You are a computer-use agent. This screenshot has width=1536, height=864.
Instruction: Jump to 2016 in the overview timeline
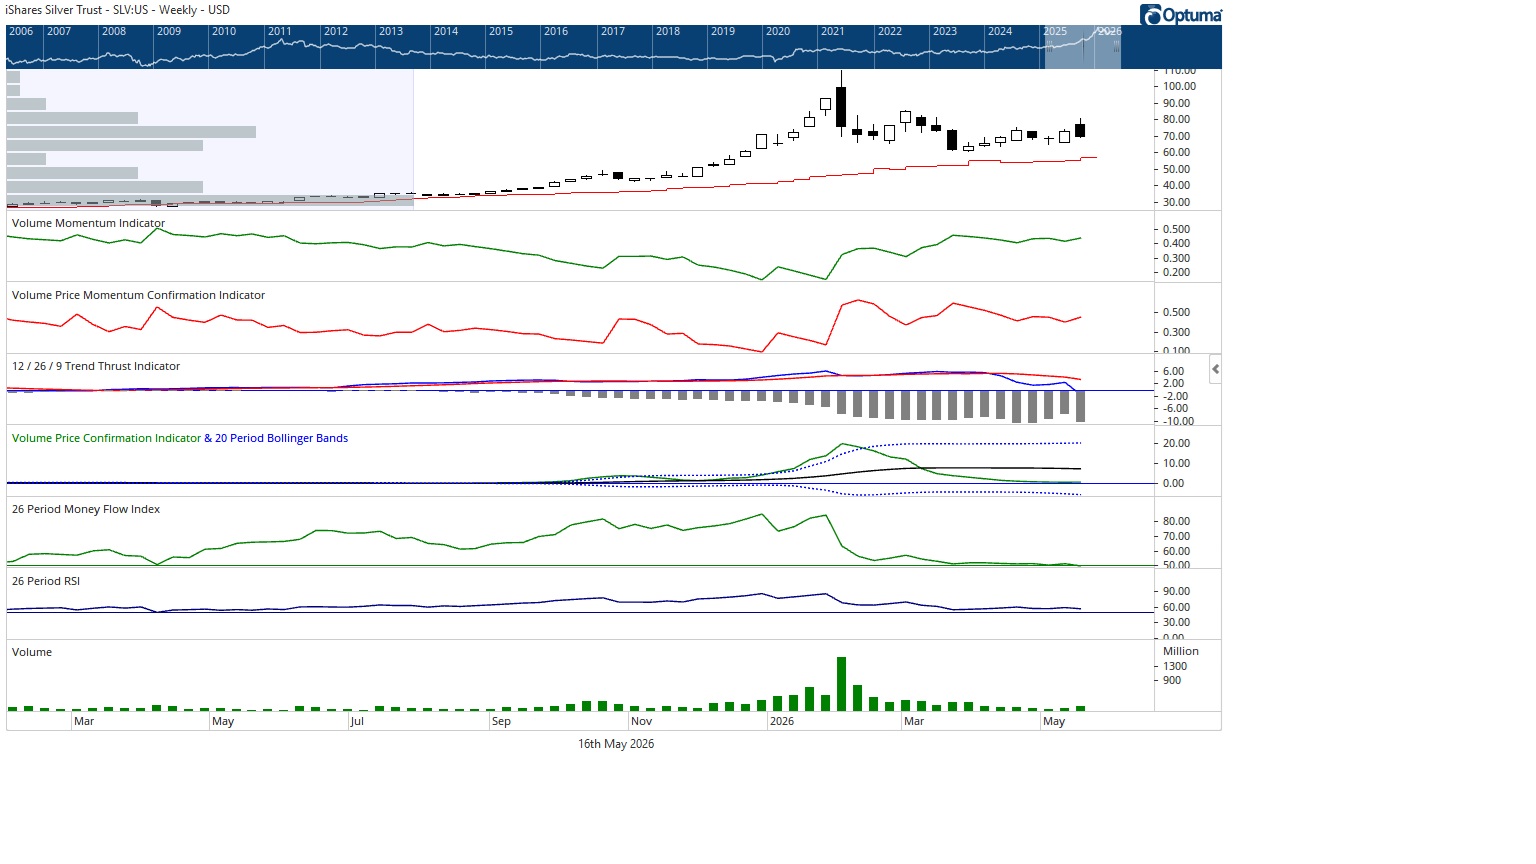point(556,32)
